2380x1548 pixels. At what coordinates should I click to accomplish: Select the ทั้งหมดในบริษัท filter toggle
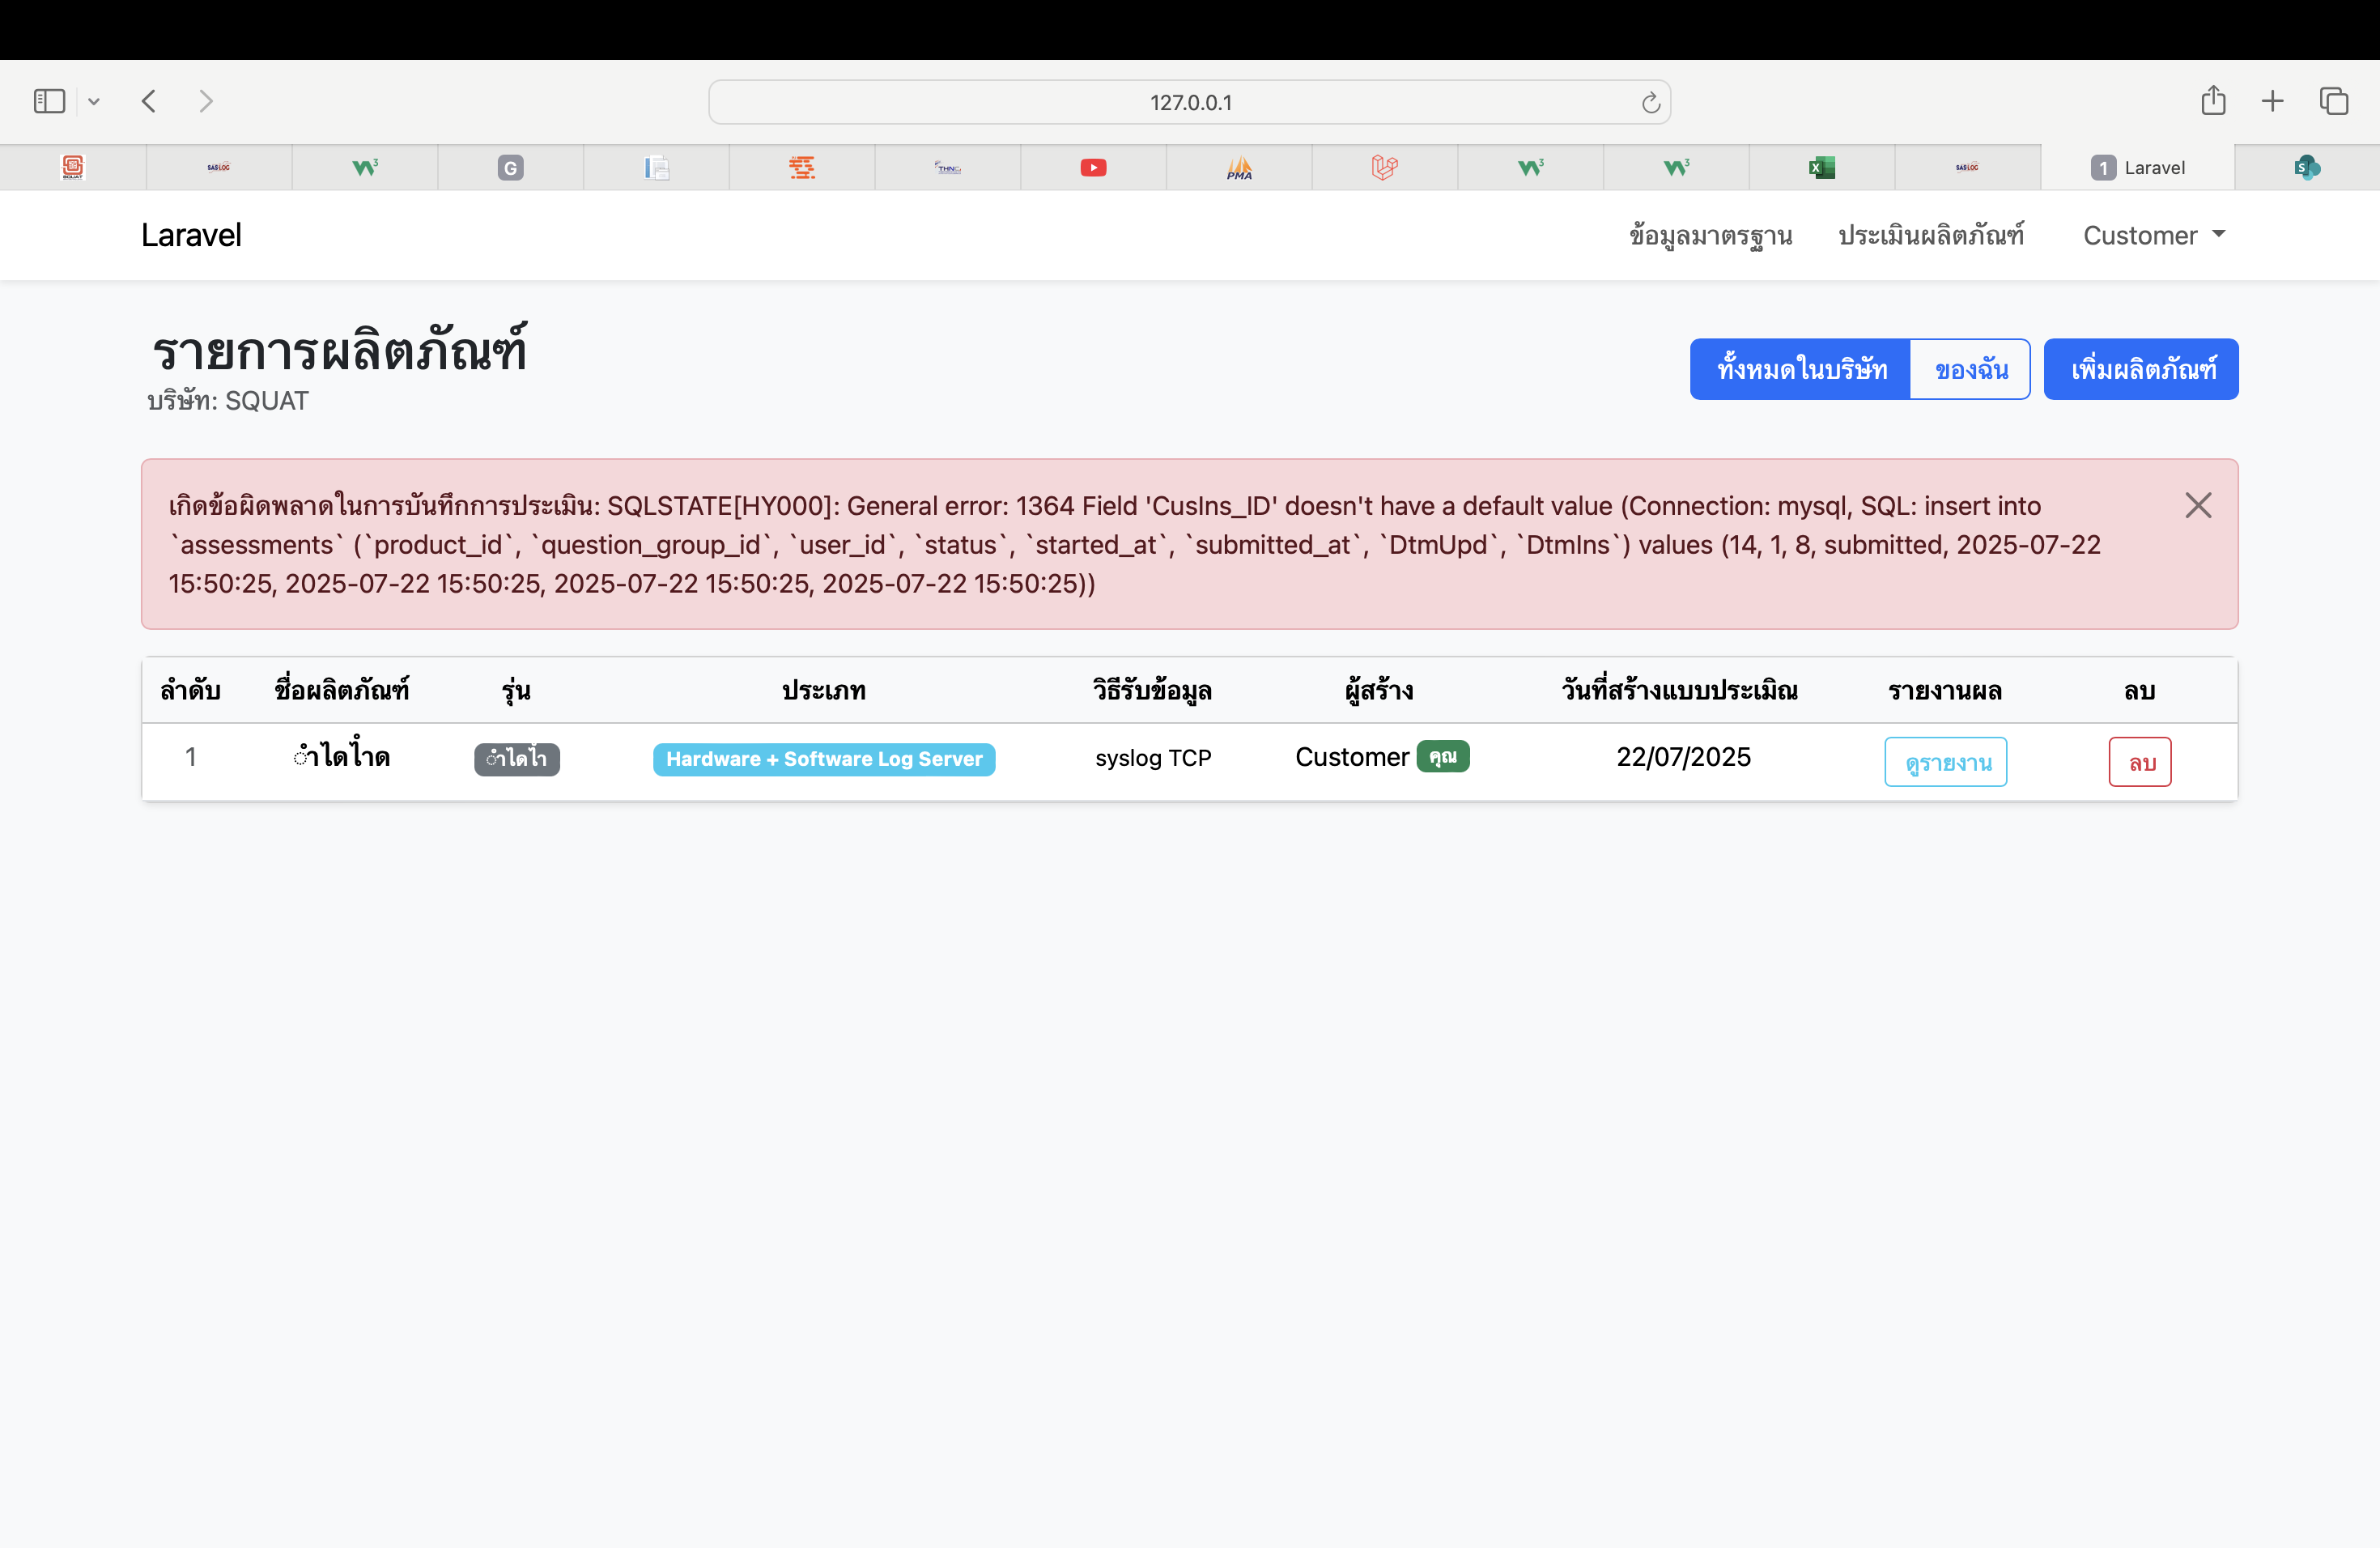coord(1801,369)
